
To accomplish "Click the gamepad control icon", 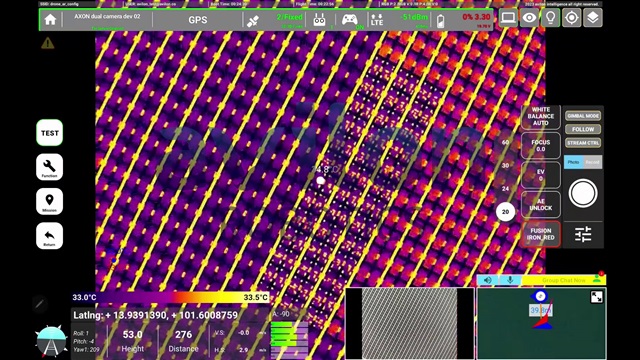I will pos(349,20).
